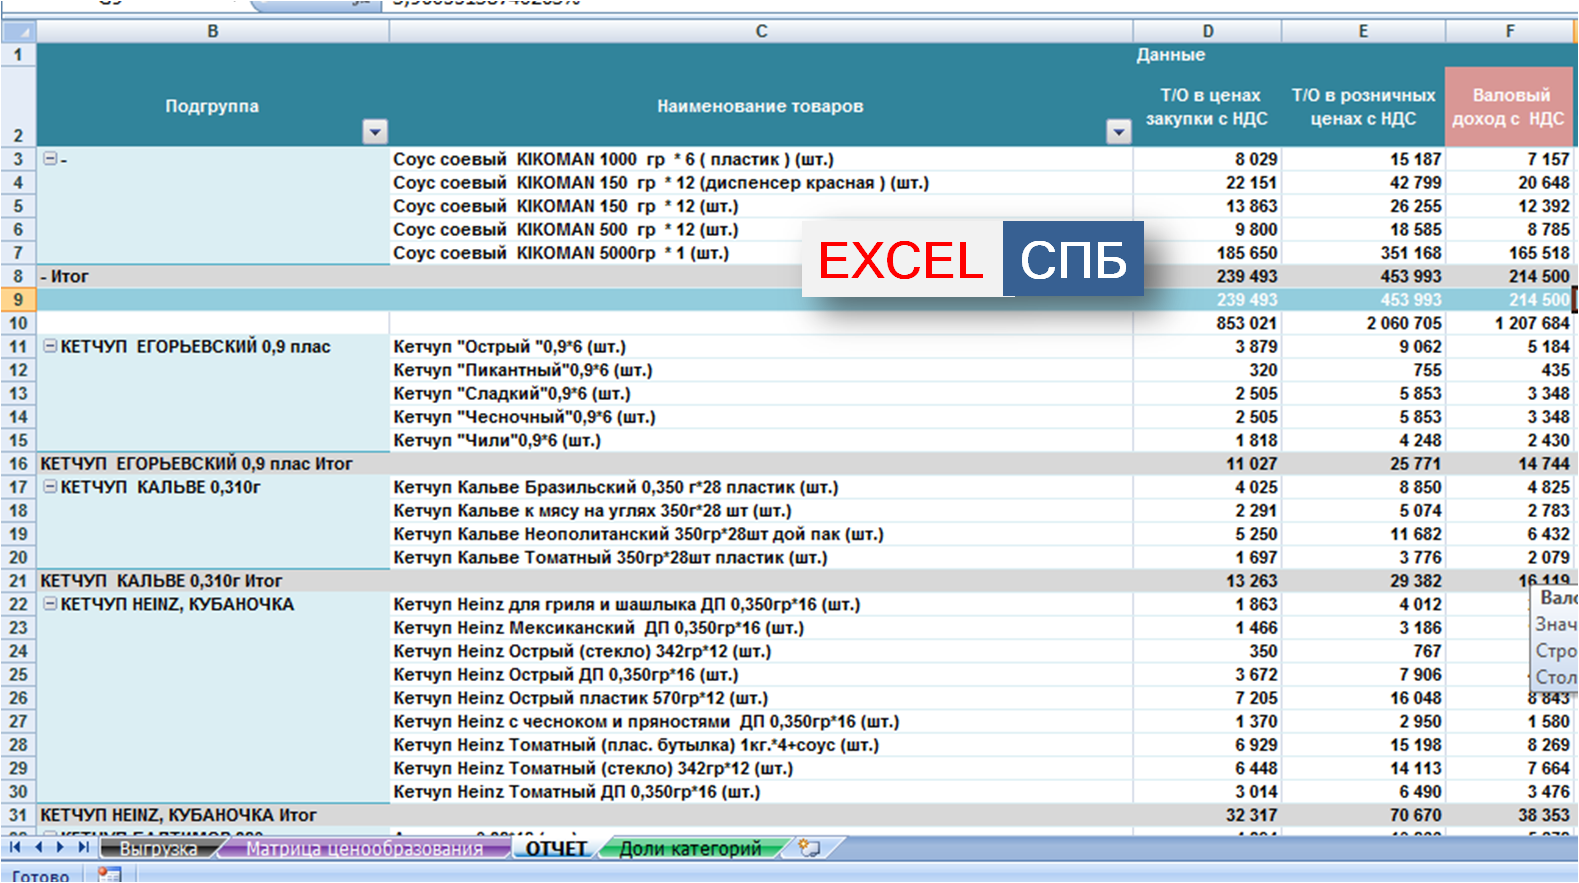This screenshot has height=883, width=1579.
Task: Collapse the КЕТЧУП КАЛЬВЕ 0,310г group
Action: point(50,487)
